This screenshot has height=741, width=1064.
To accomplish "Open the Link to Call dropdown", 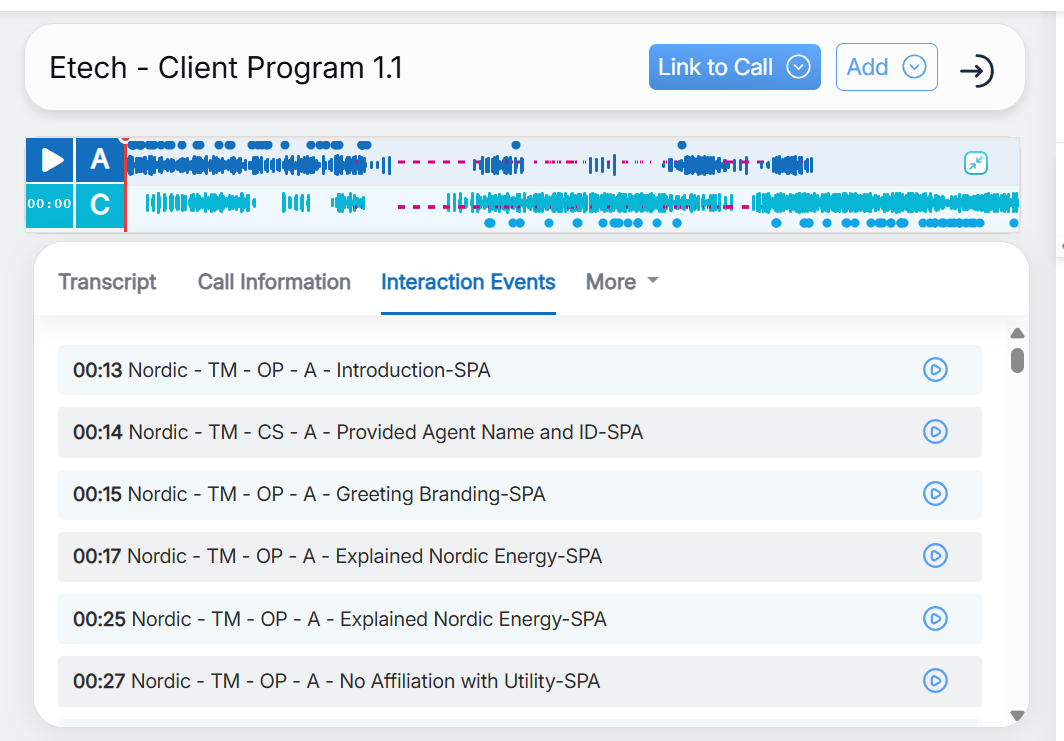I will (734, 67).
